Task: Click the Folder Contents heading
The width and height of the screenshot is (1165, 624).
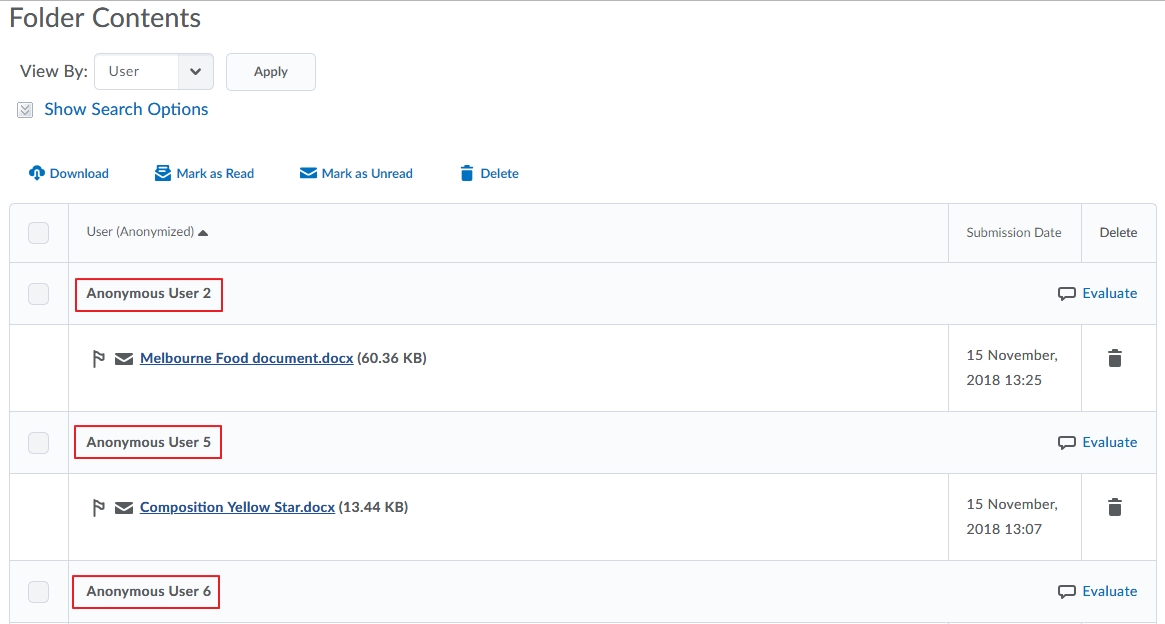Action: [x=105, y=18]
